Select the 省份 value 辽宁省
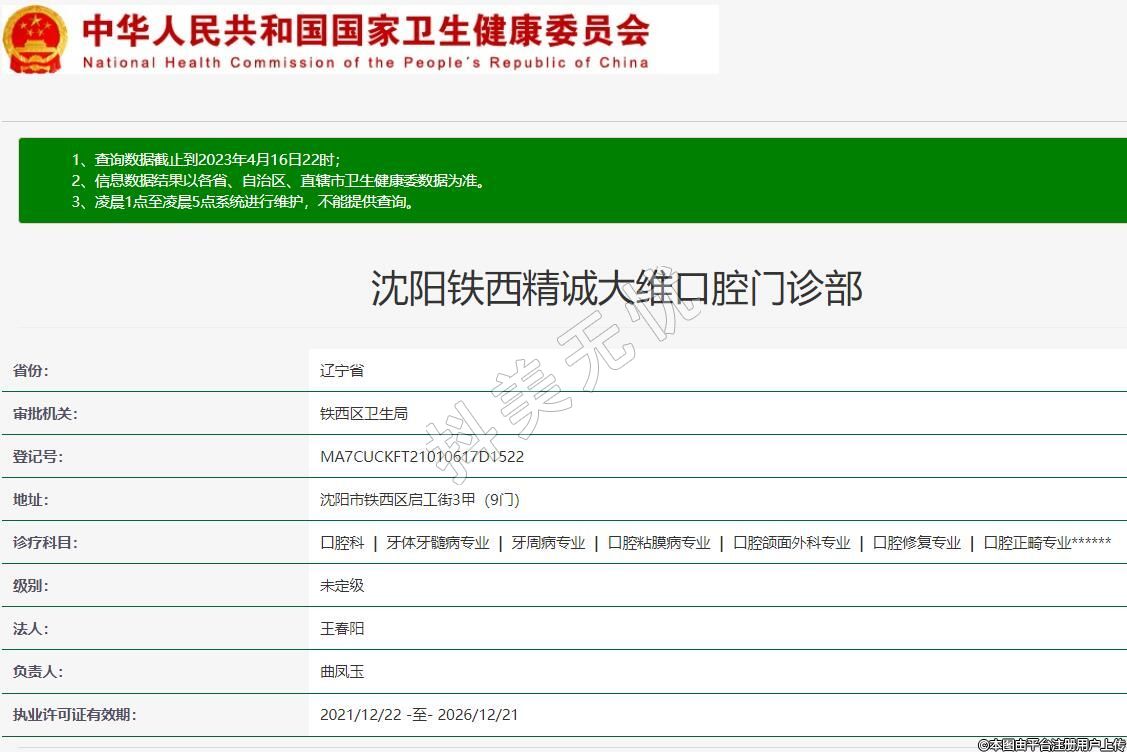Viewport: 1127px width, 752px height. [342, 371]
